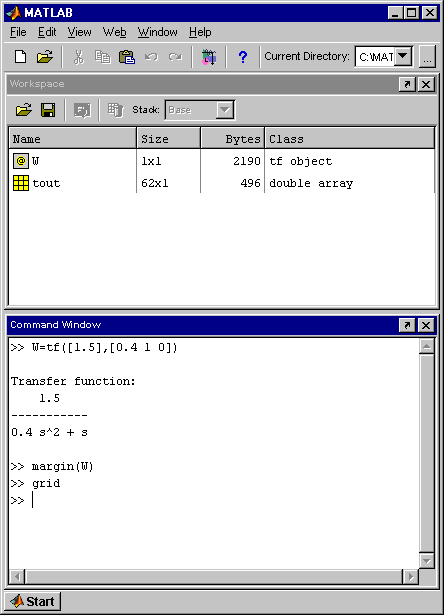Undock the Workspace panel

pos(407,84)
